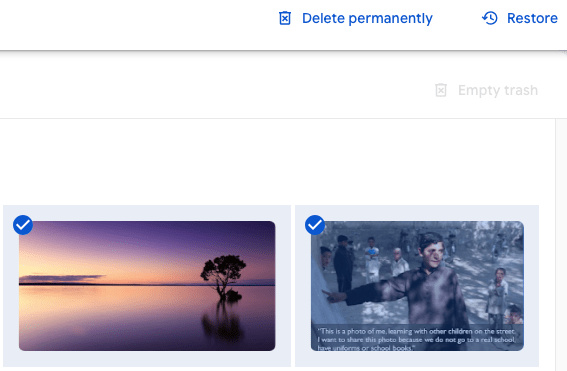Viewport: 567px width, 371px height.
Task: Click the Restore clock-arrow icon
Action: pos(490,18)
